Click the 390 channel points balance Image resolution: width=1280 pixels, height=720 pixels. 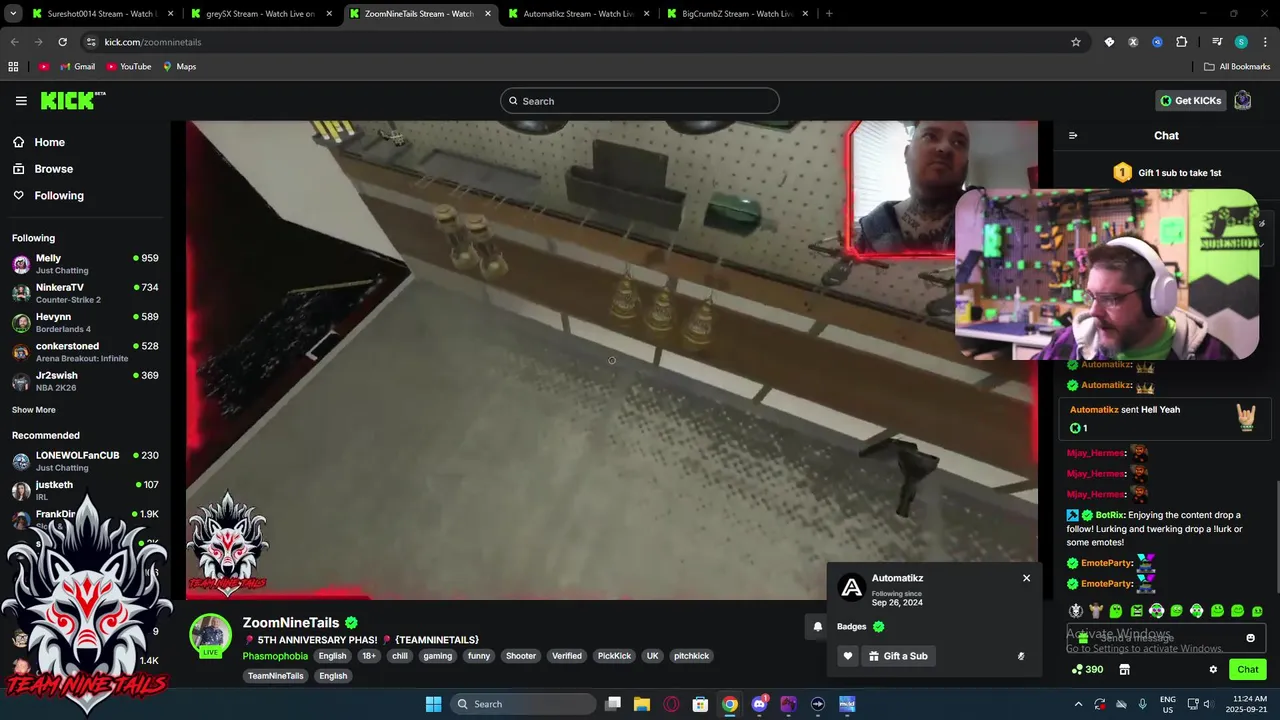point(1087,670)
